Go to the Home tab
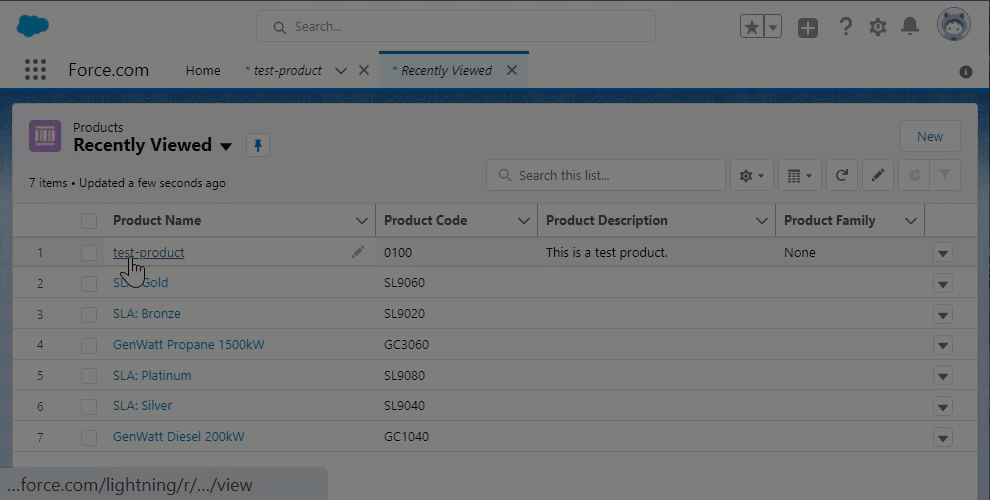This screenshot has width=990, height=500. click(203, 71)
